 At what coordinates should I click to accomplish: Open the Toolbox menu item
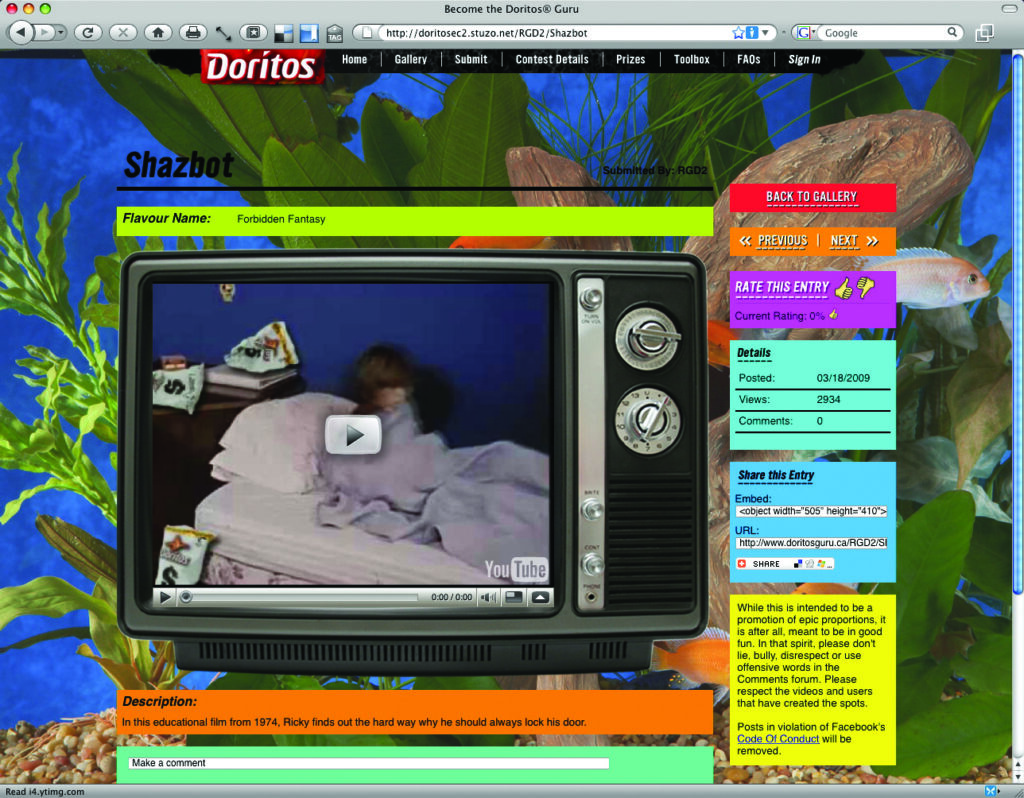(x=692, y=59)
